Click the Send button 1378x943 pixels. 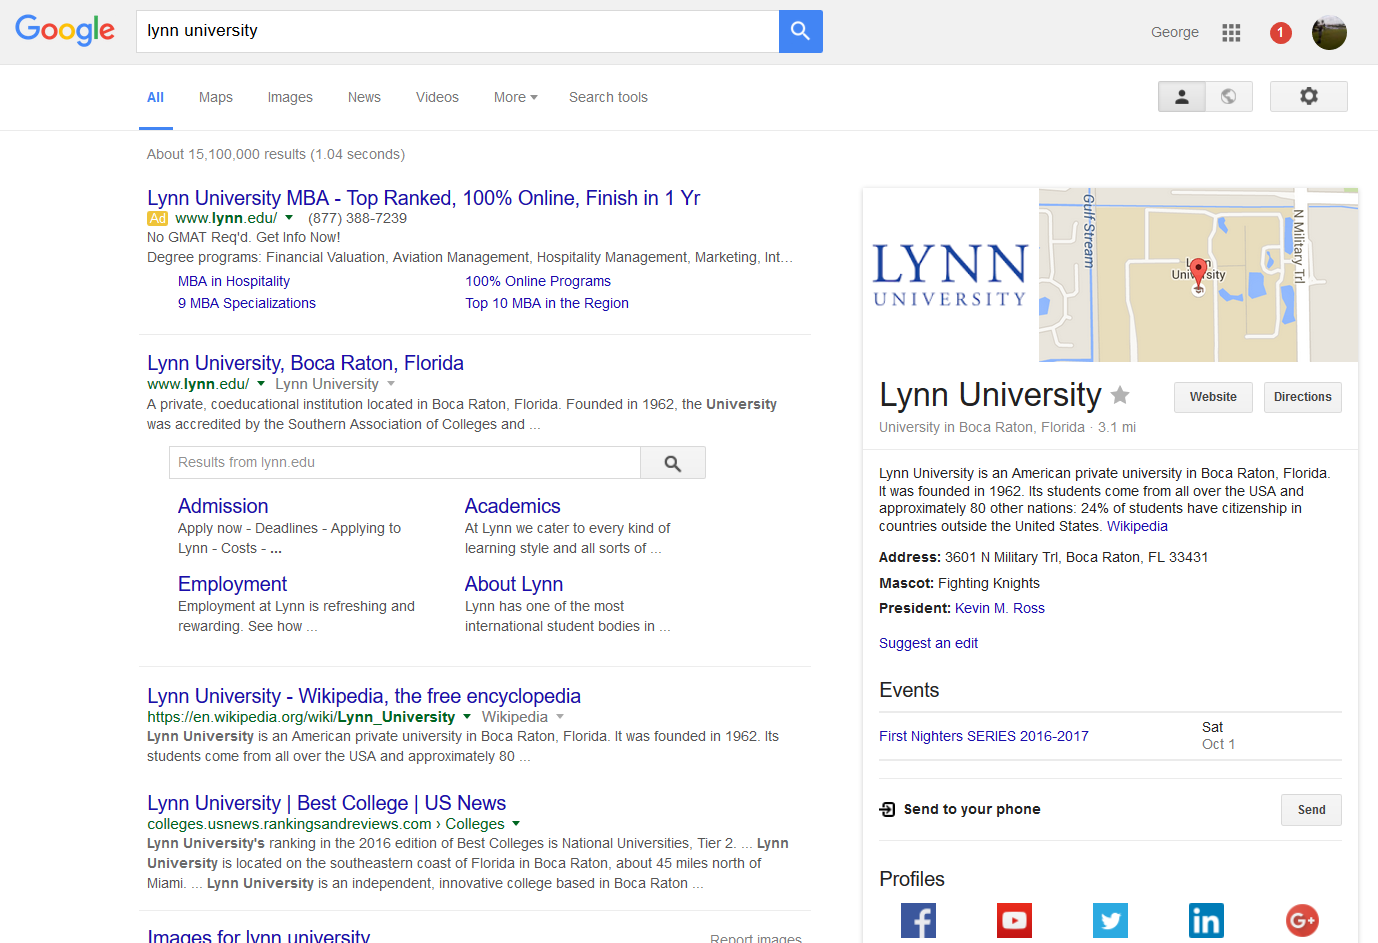click(x=1311, y=810)
